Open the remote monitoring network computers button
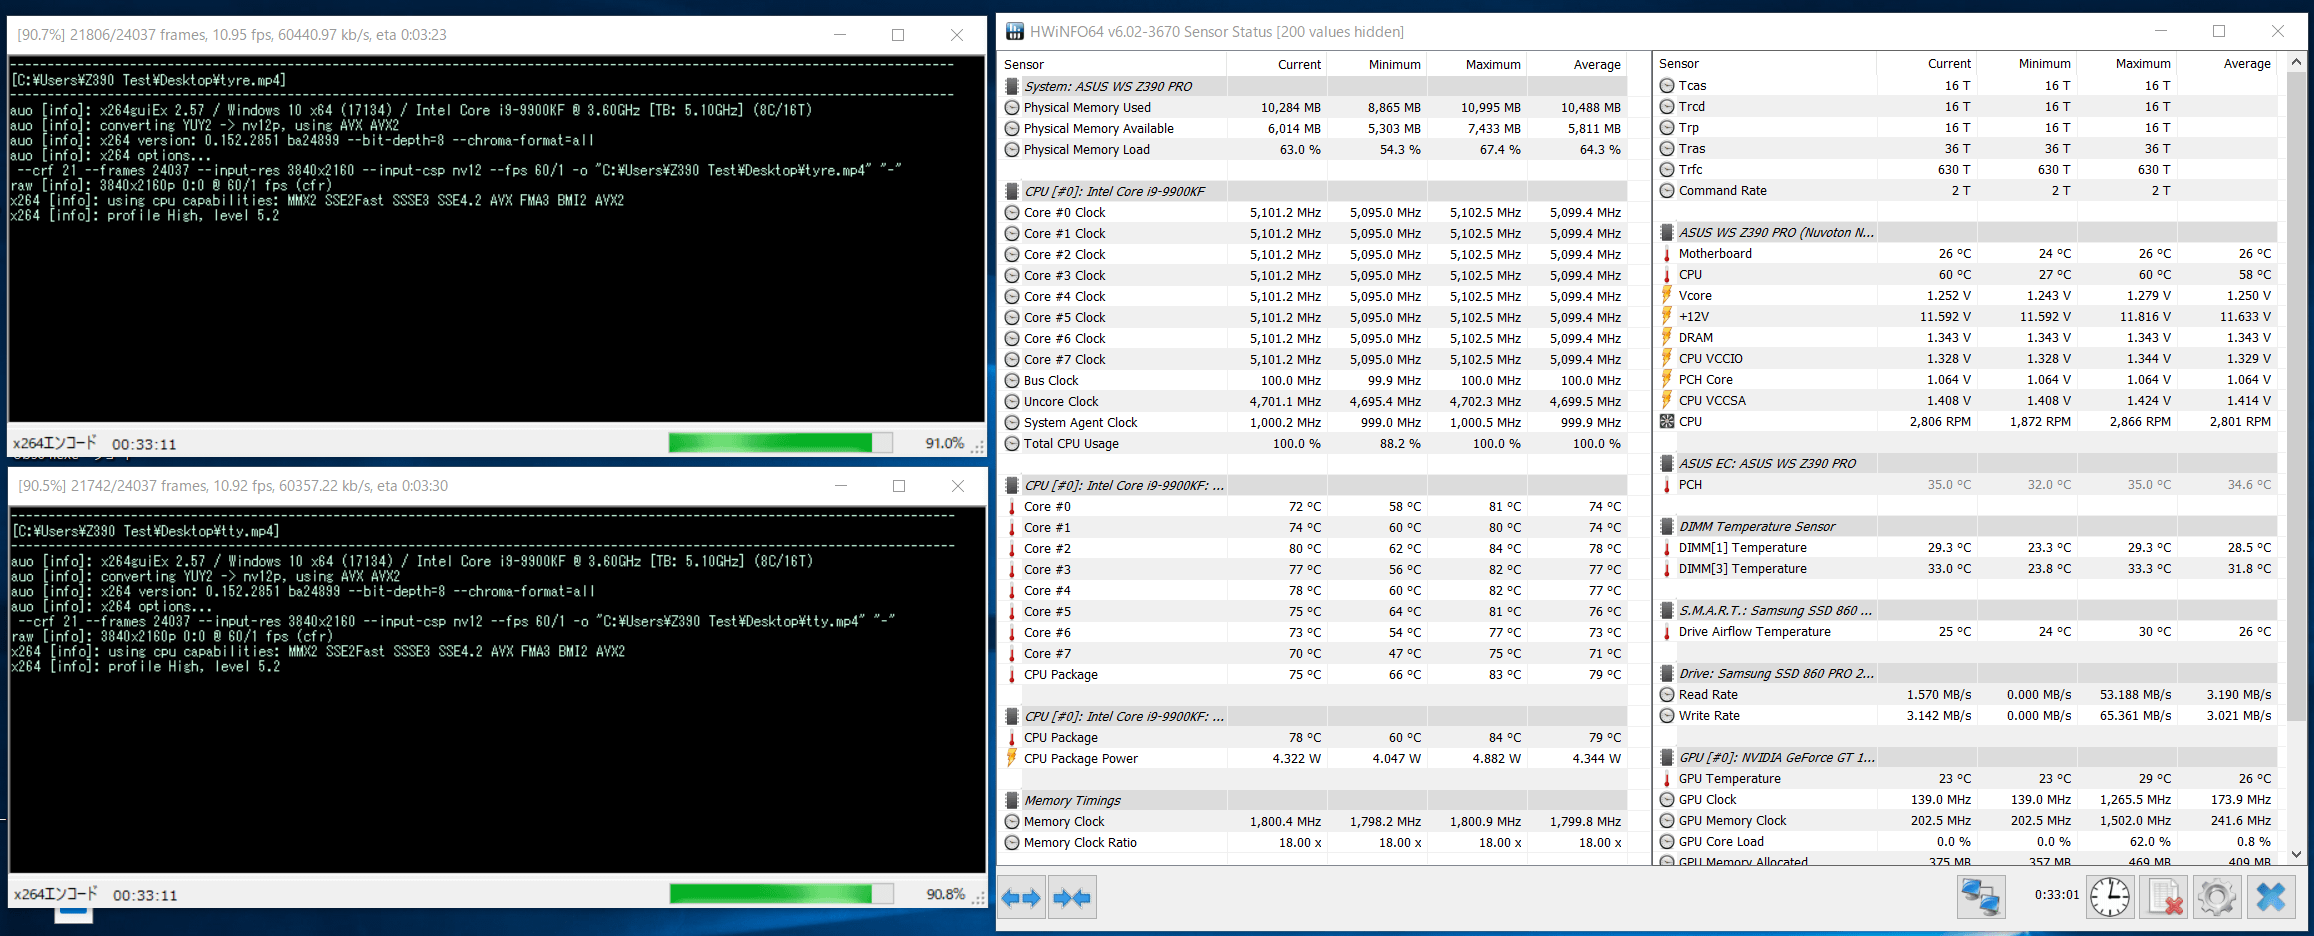Image resolution: width=2314 pixels, height=936 pixels. [1981, 897]
